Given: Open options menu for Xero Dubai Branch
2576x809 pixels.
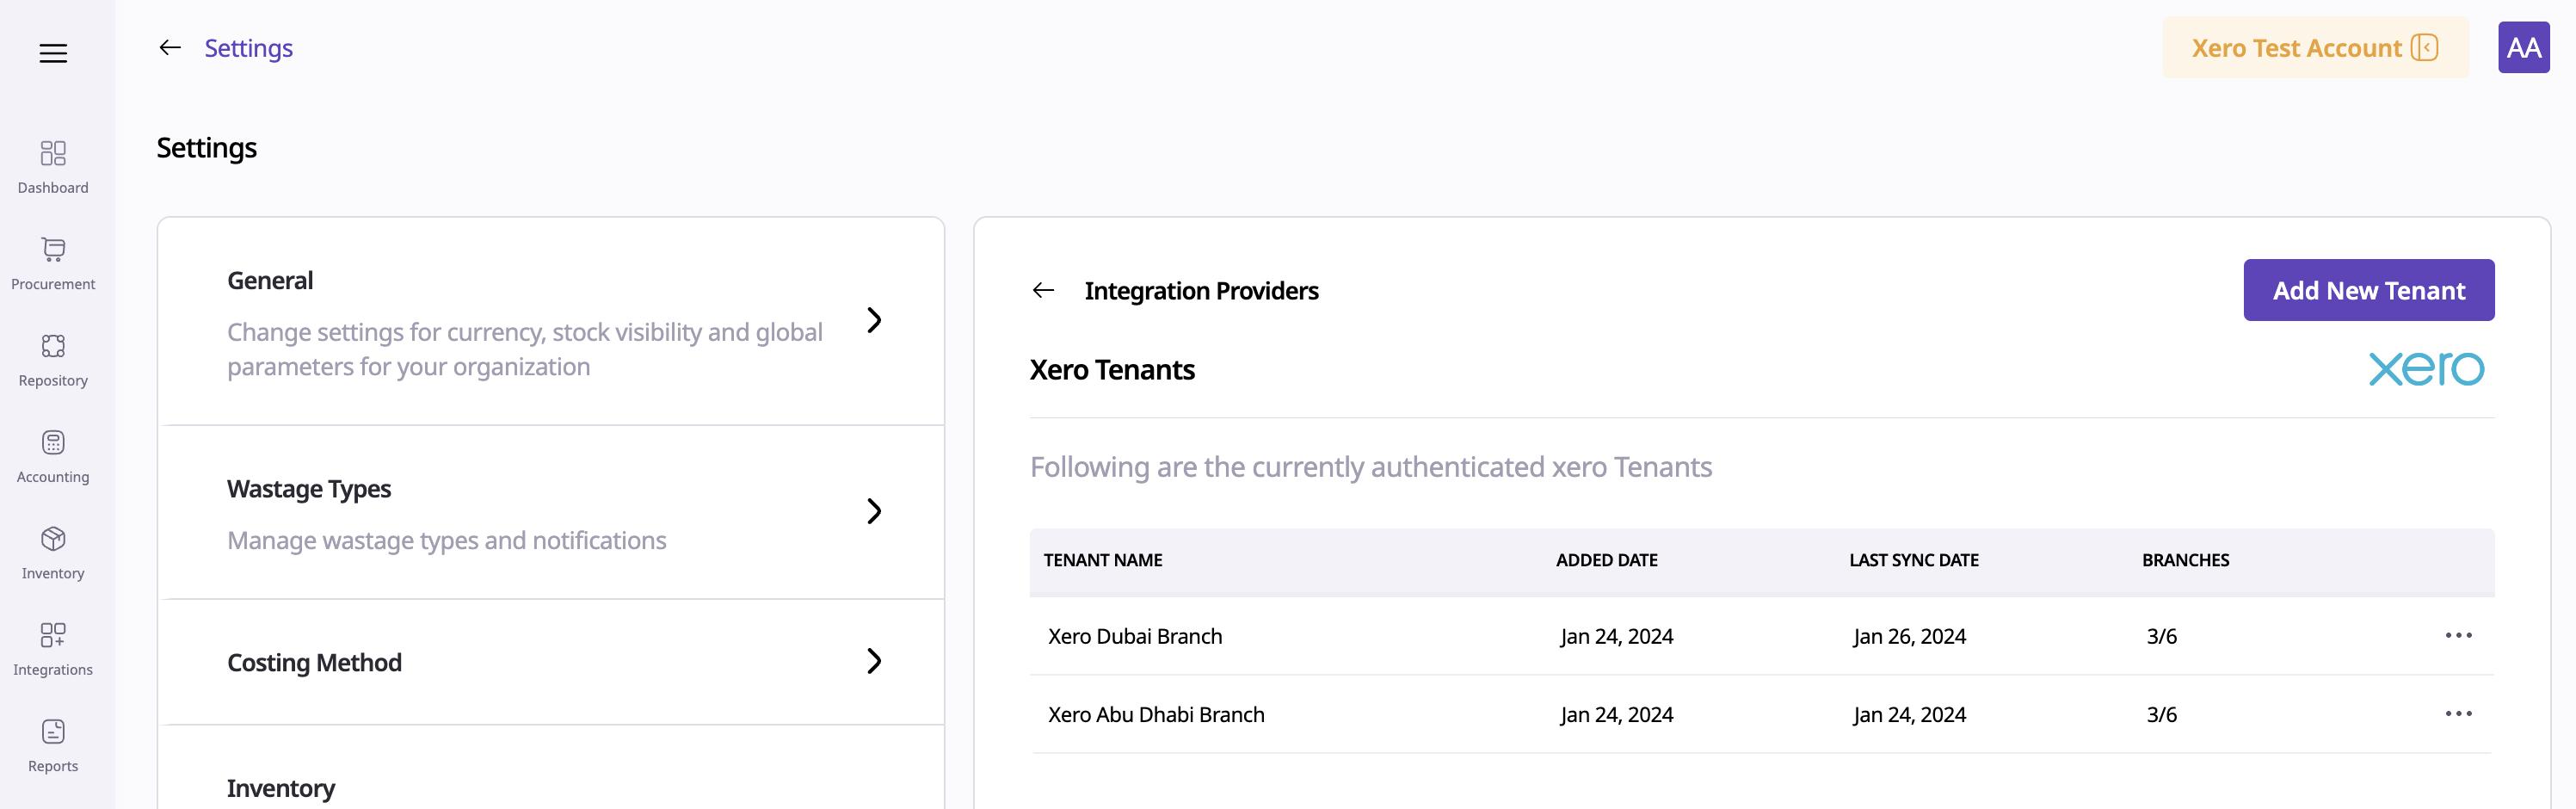Looking at the screenshot, I should pyautogui.click(x=2457, y=635).
